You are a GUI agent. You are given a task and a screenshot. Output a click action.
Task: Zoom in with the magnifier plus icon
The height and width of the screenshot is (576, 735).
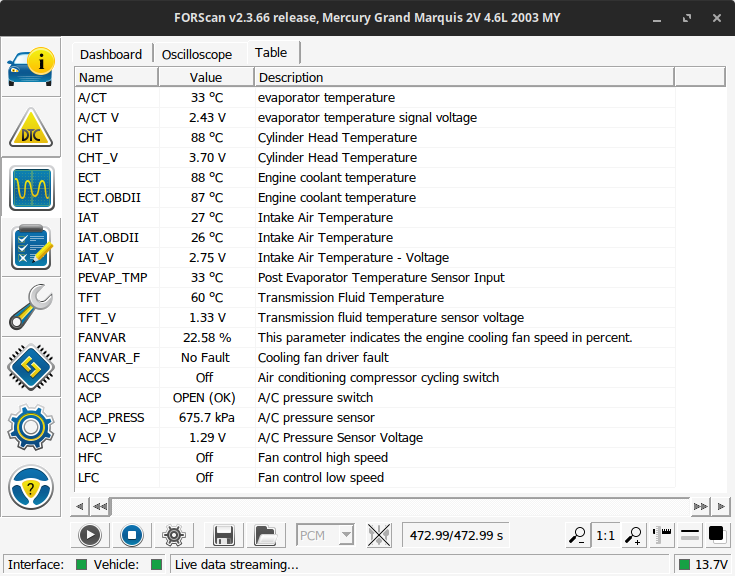click(x=634, y=535)
